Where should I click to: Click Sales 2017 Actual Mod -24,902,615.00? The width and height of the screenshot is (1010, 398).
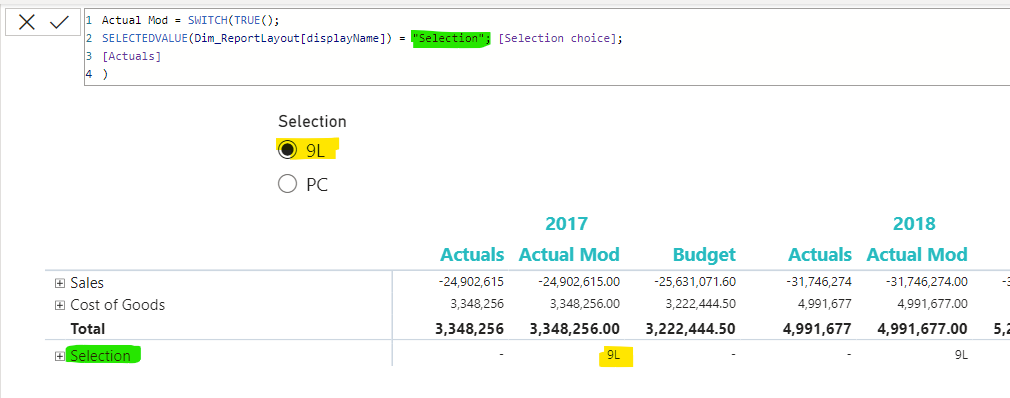(578, 281)
